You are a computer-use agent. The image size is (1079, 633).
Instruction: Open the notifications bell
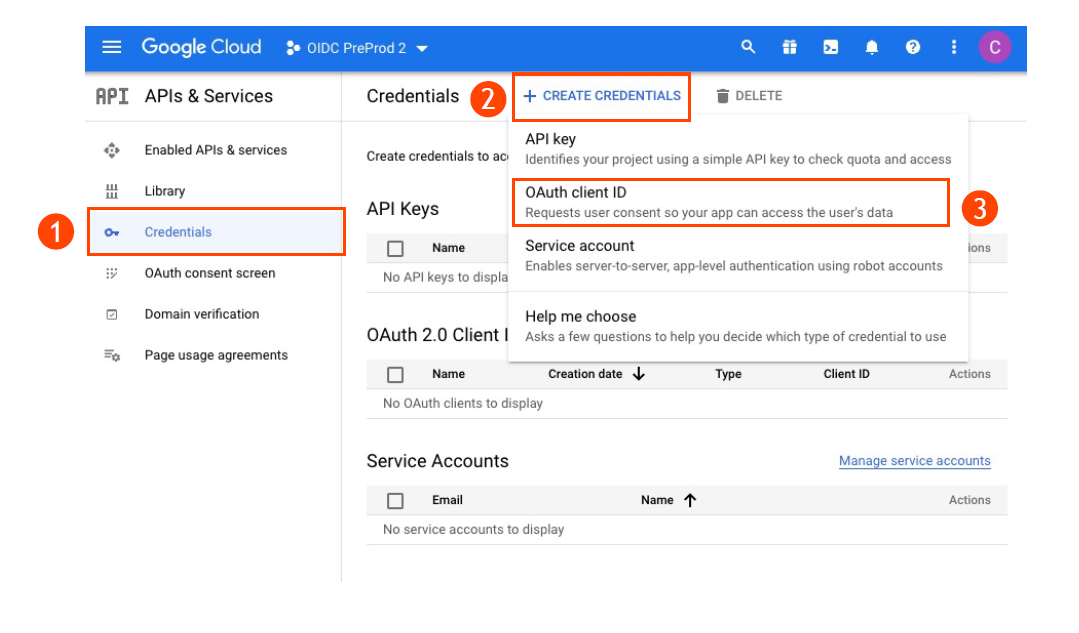pos(872,47)
